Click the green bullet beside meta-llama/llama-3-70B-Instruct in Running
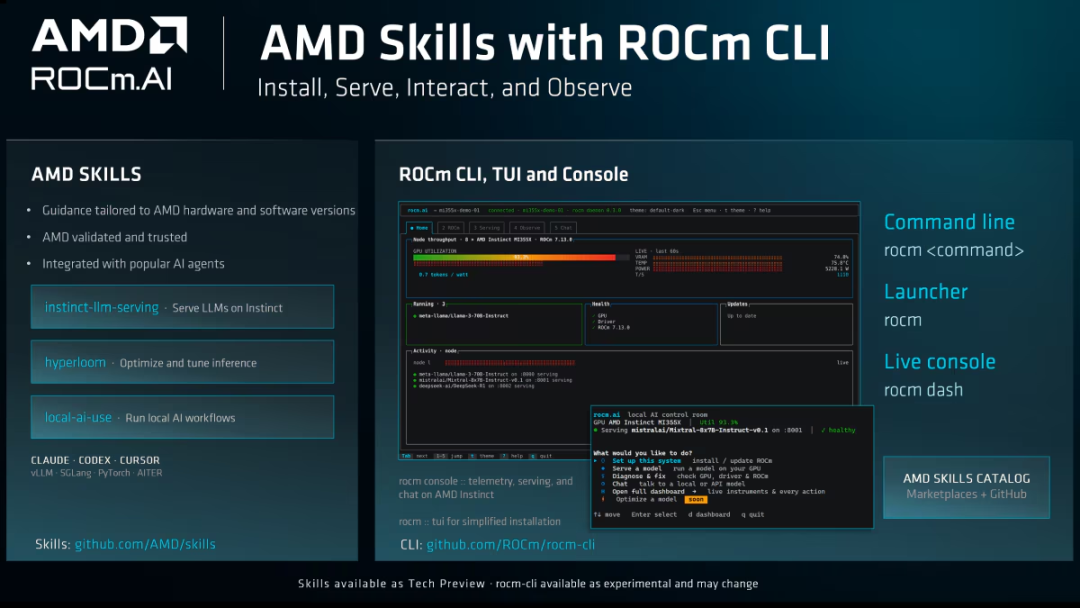This screenshot has width=1080, height=608. coord(415,316)
